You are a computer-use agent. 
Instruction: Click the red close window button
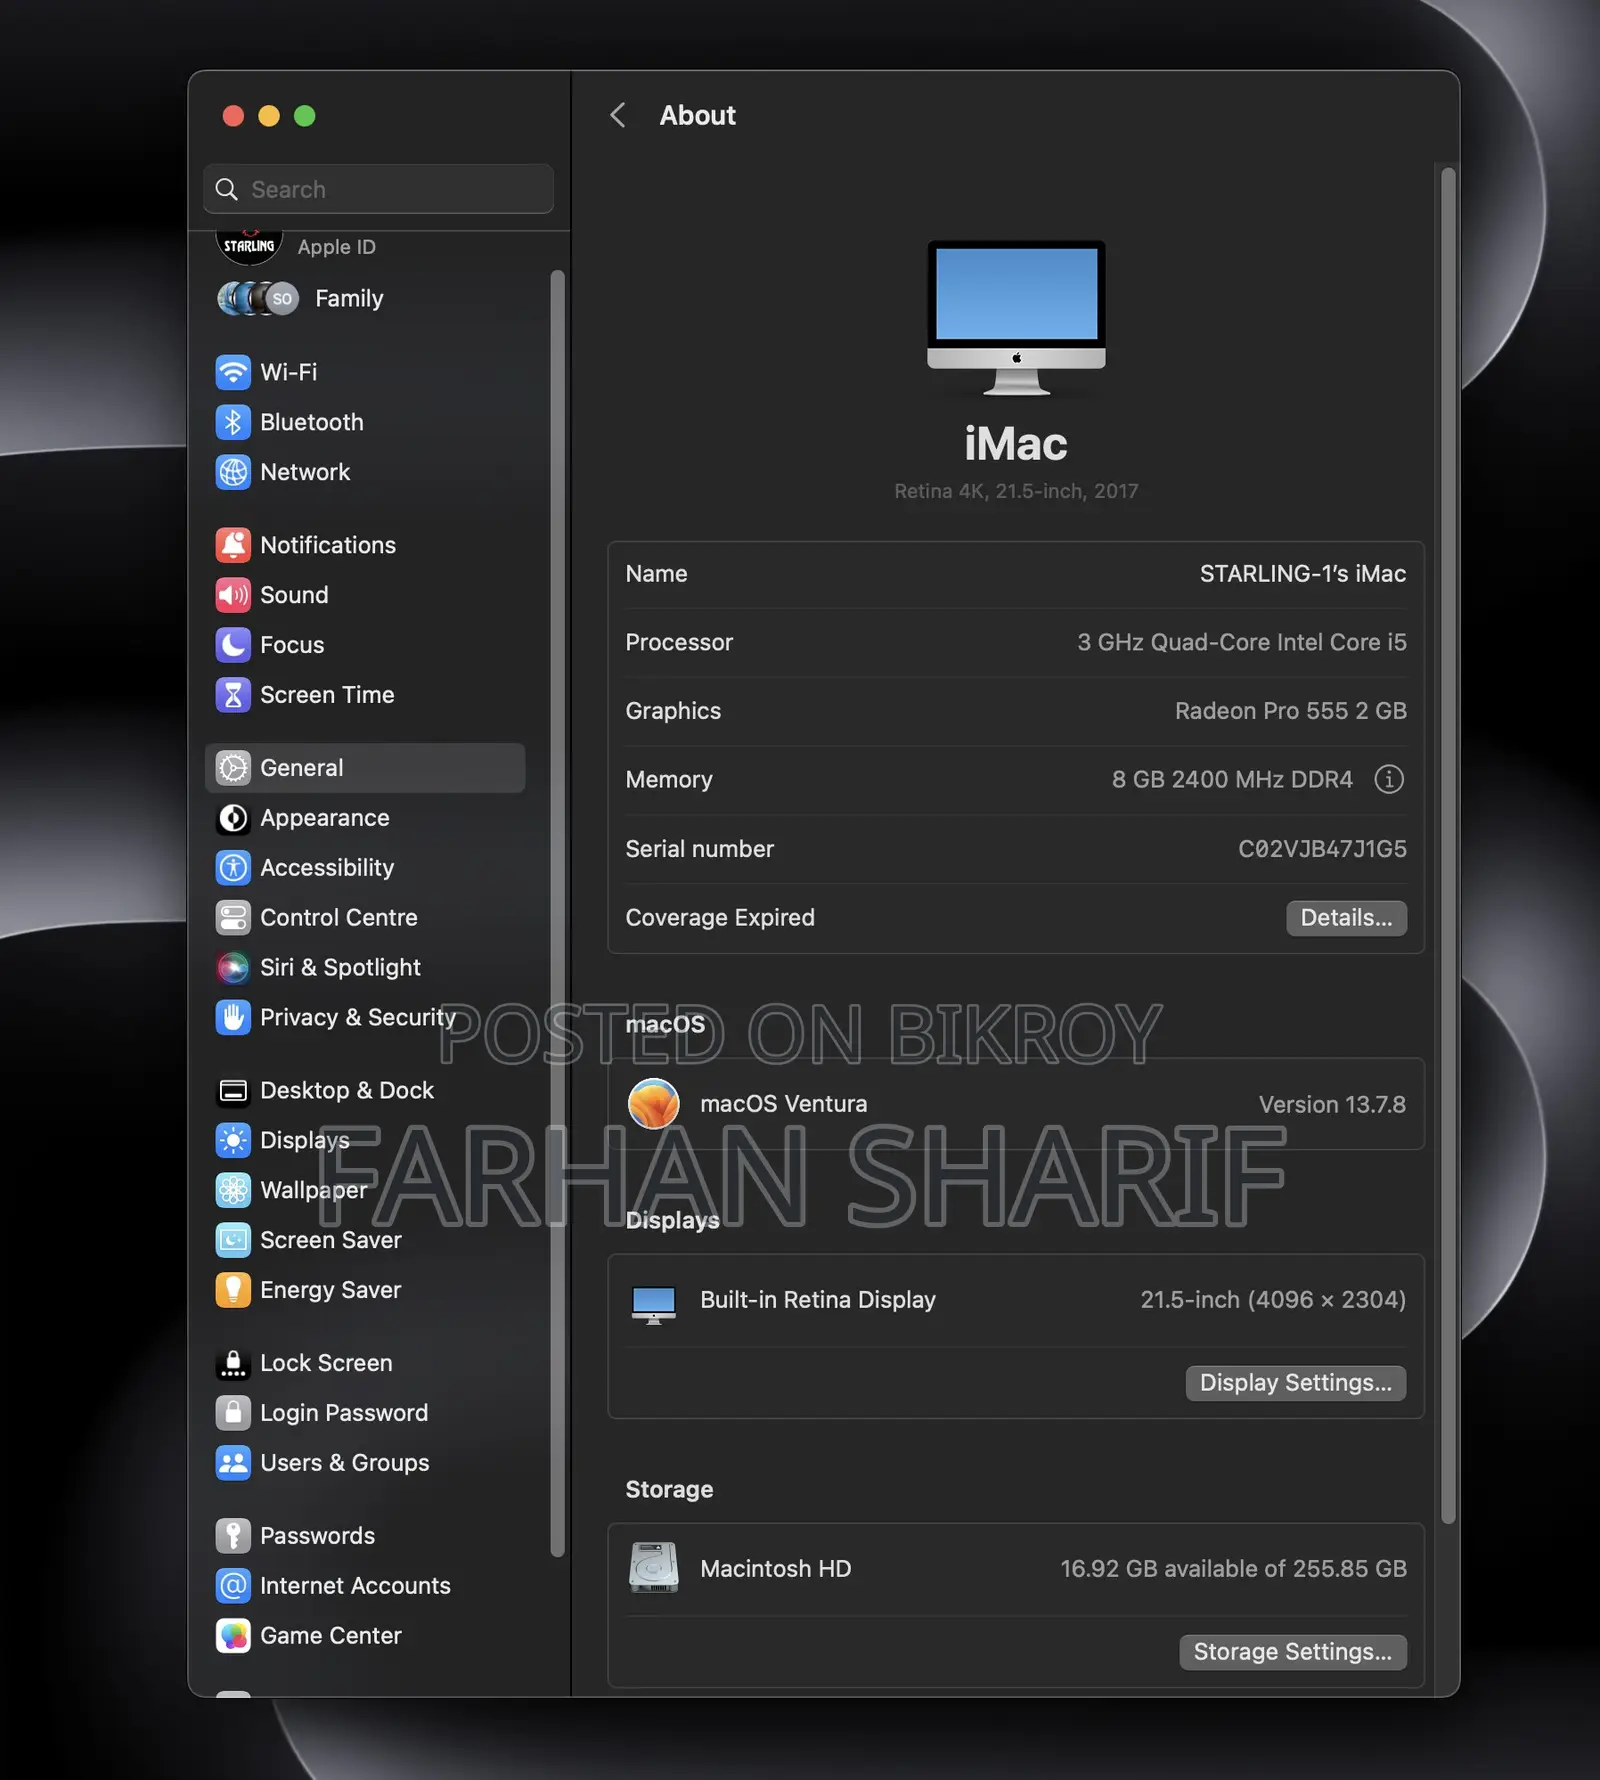click(x=233, y=116)
